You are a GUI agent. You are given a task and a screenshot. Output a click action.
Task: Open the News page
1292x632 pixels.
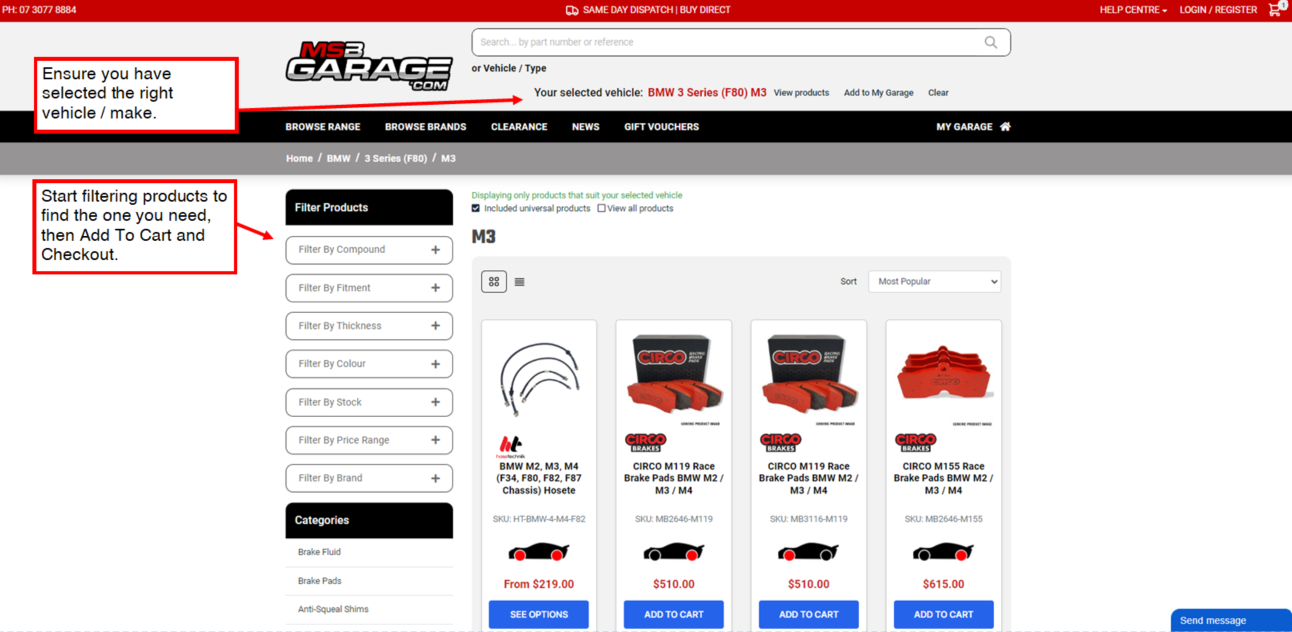(x=586, y=127)
